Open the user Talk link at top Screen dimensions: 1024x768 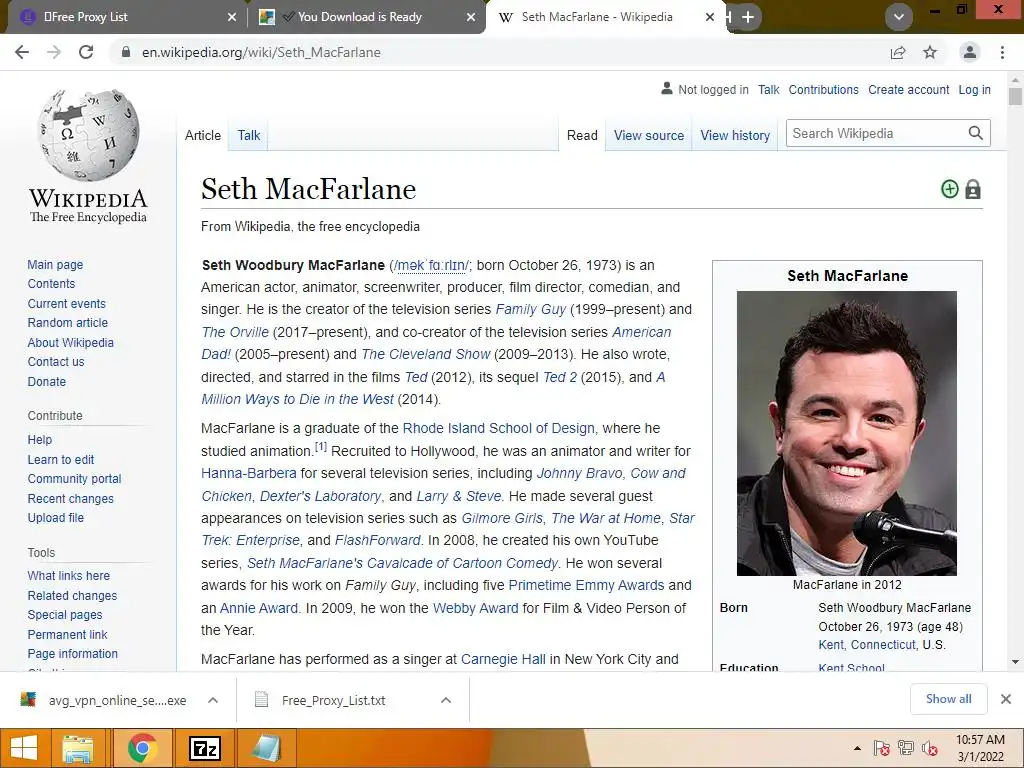click(769, 89)
